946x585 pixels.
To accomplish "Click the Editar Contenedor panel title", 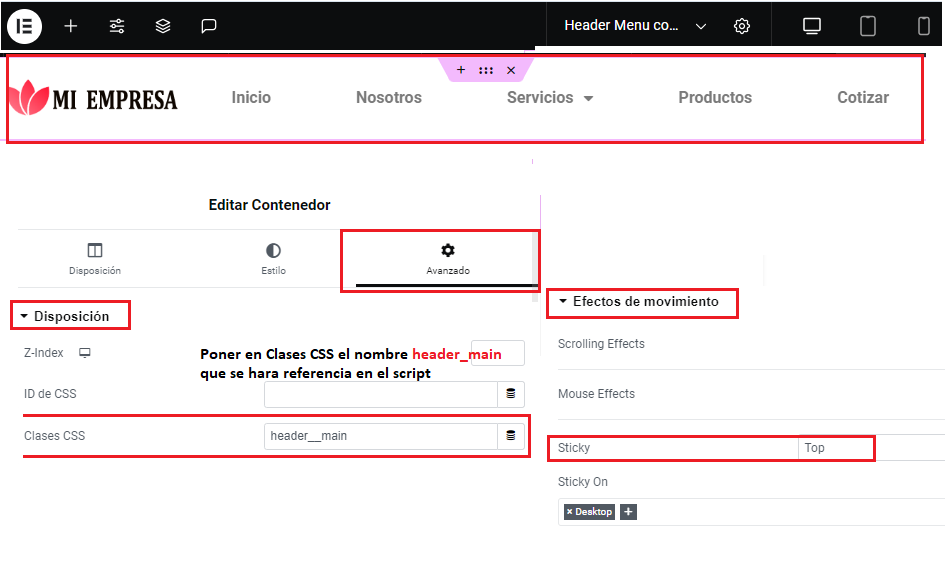I will point(270,205).
